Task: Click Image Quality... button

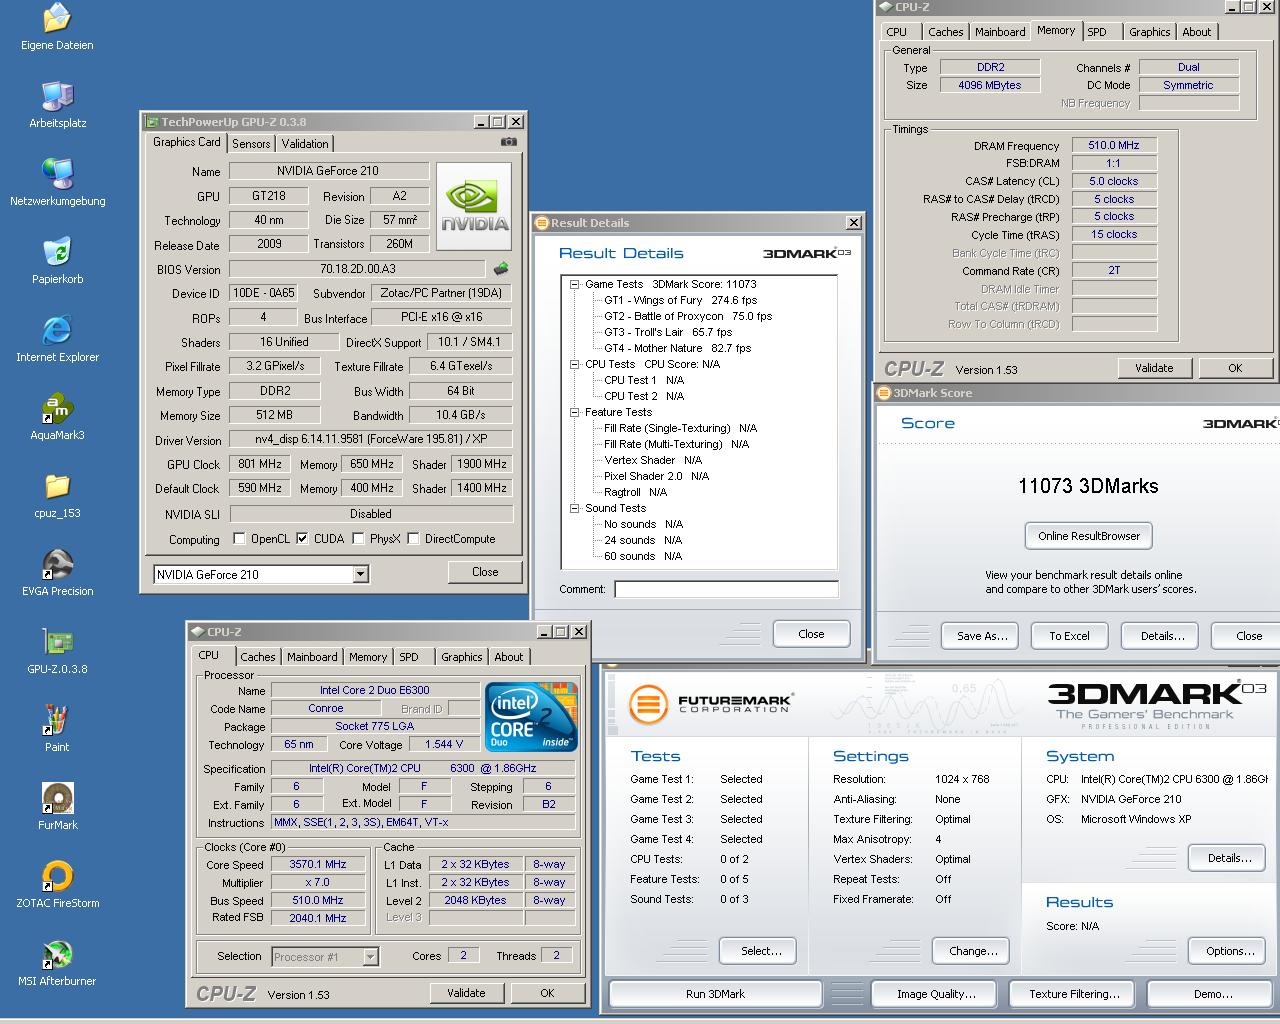Action: [x=936, y=994]
